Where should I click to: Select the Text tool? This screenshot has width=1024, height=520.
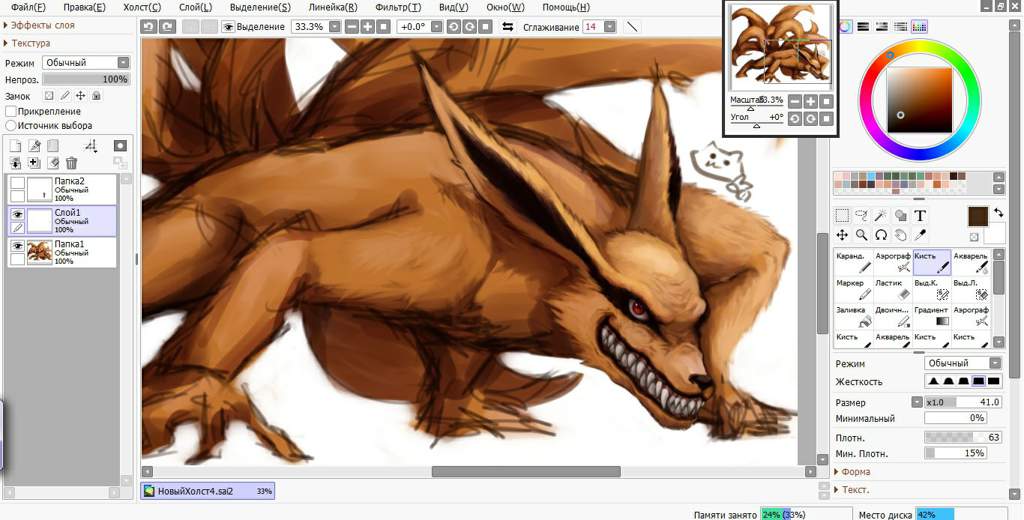pos(920,216)
